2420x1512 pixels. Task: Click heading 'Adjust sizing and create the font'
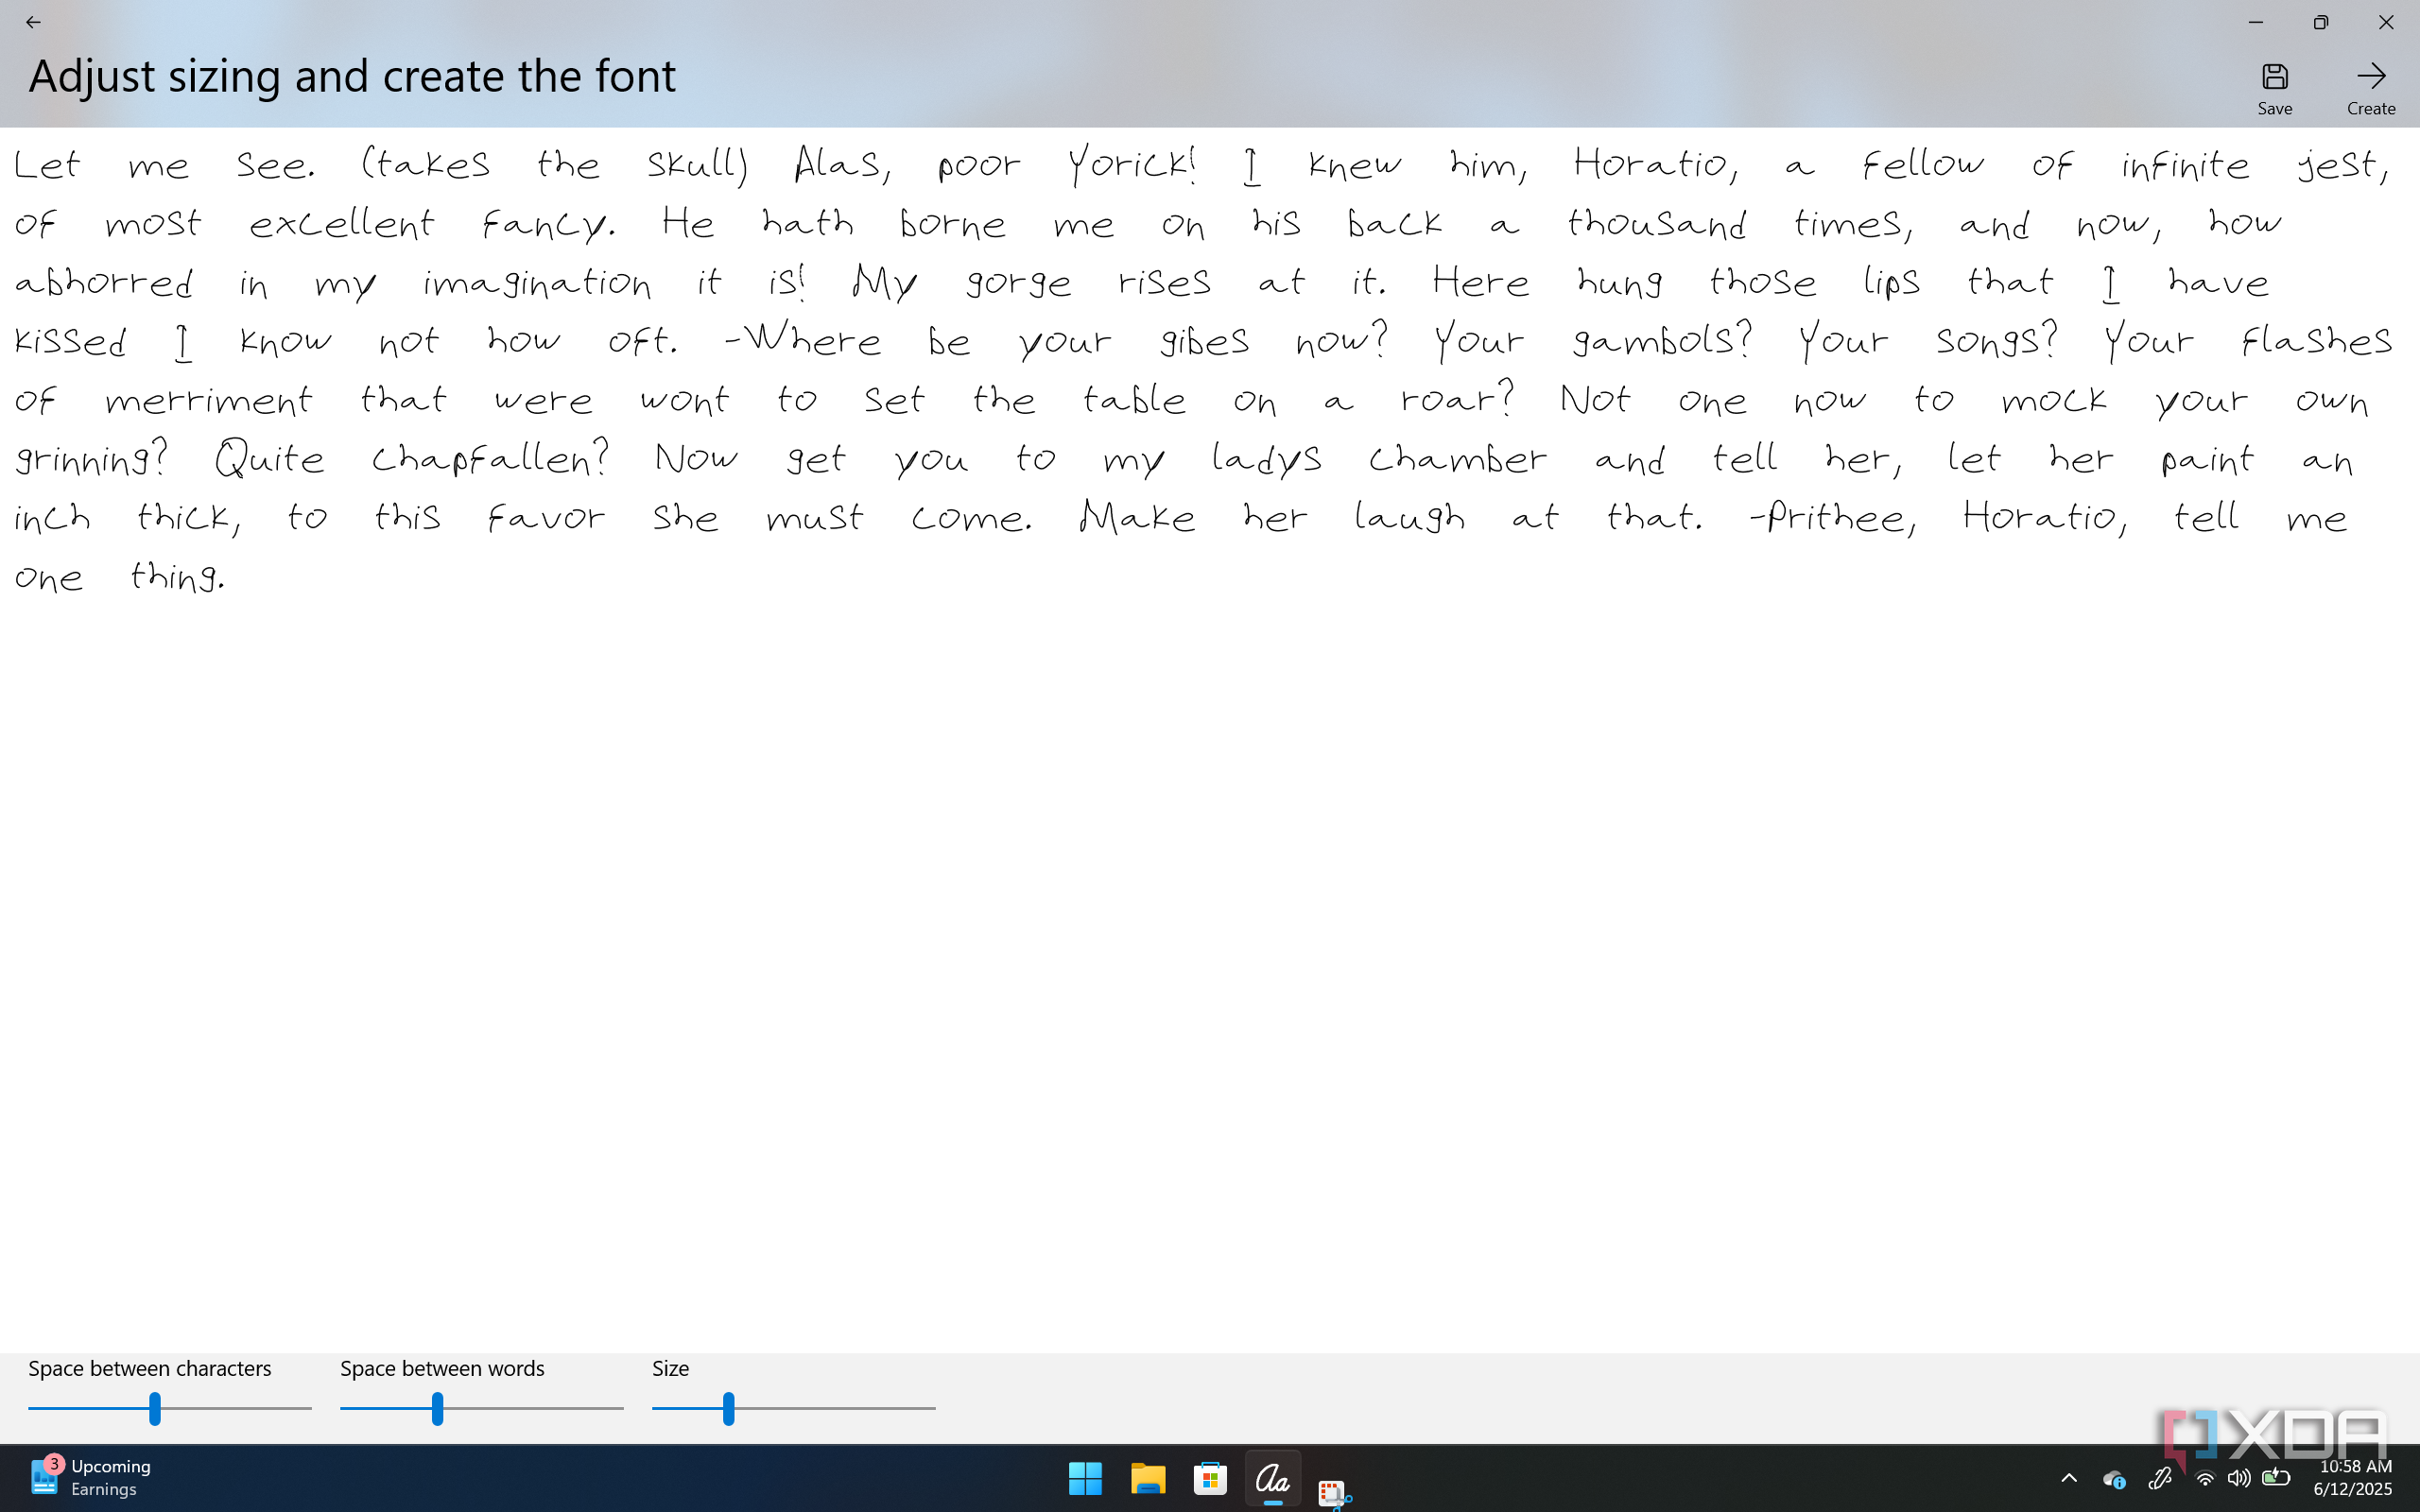pos(352,76)
